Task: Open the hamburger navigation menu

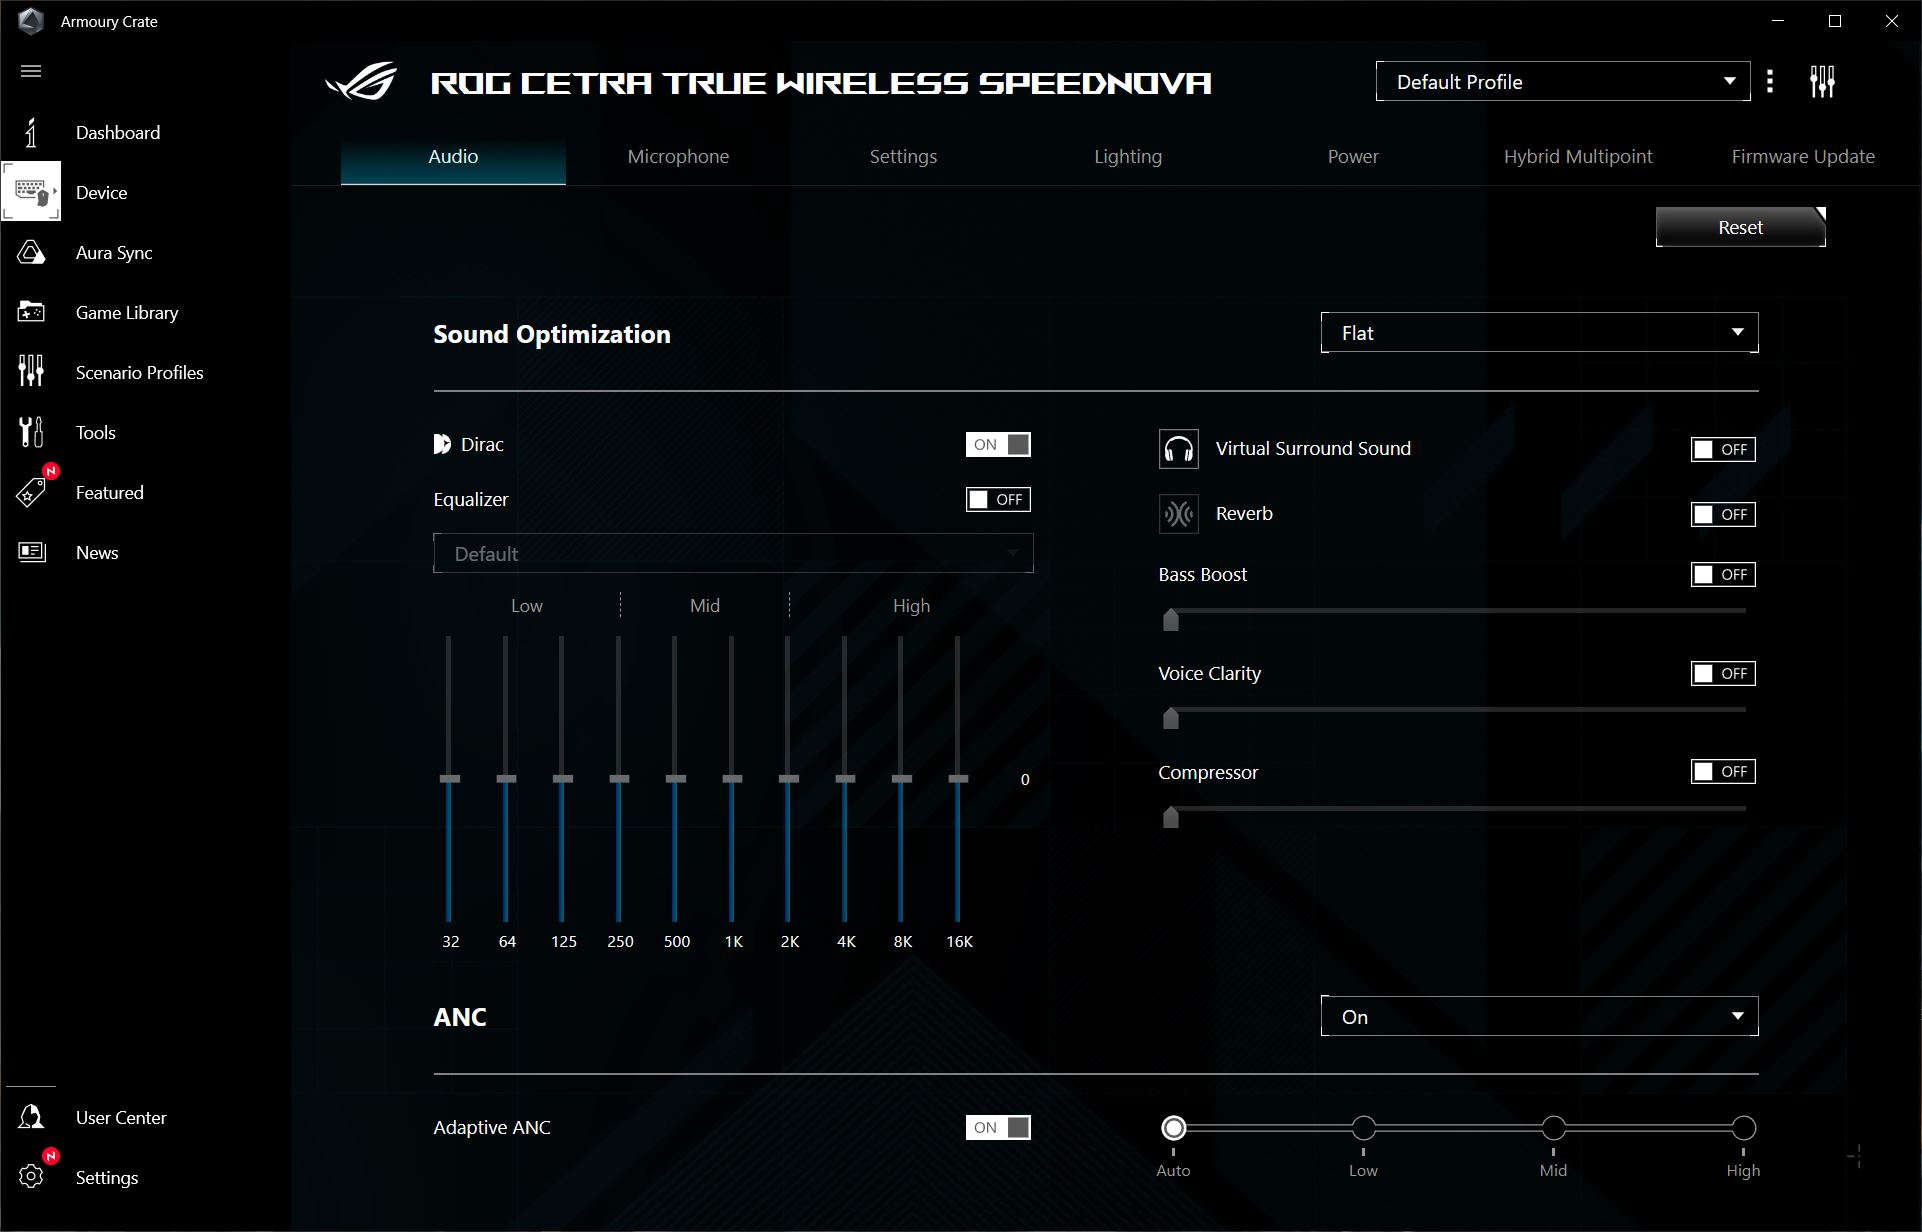Action: (31, 71)
